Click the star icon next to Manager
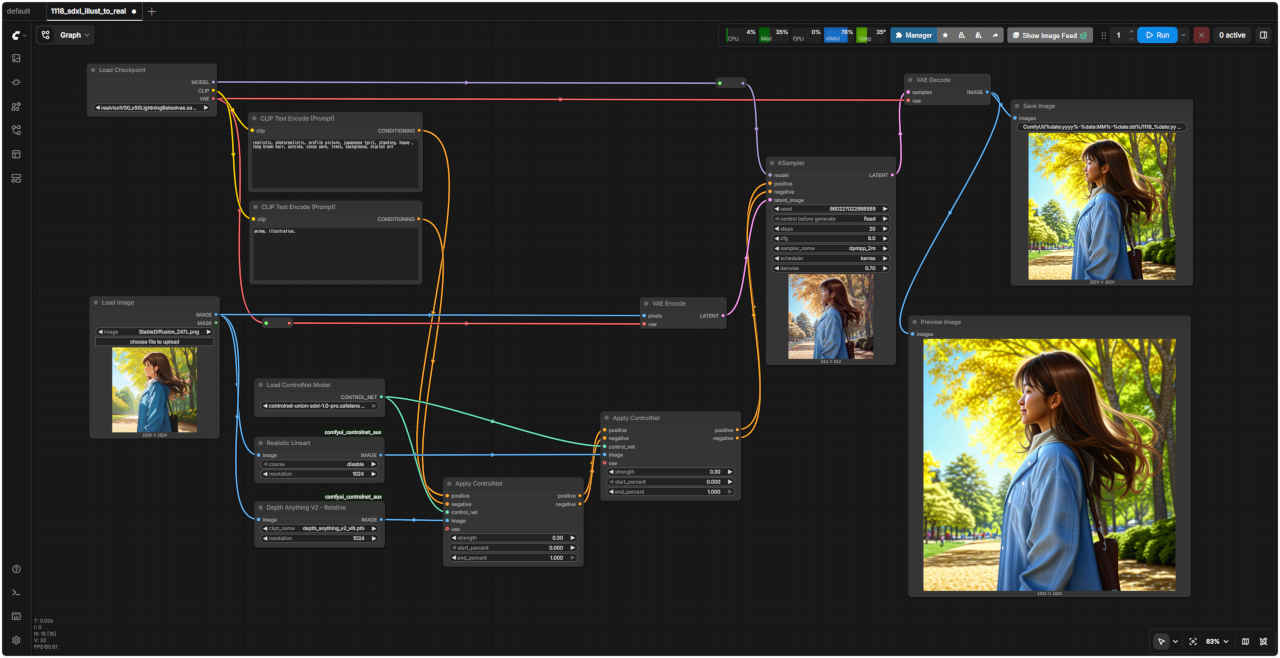Screen dimensions: 1280x658 click(947, 35)
